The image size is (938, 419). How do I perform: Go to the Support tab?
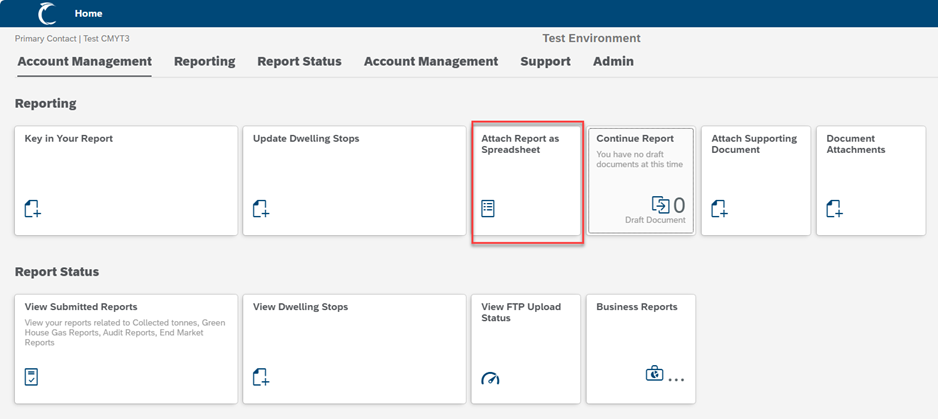(x=545, y=61)
